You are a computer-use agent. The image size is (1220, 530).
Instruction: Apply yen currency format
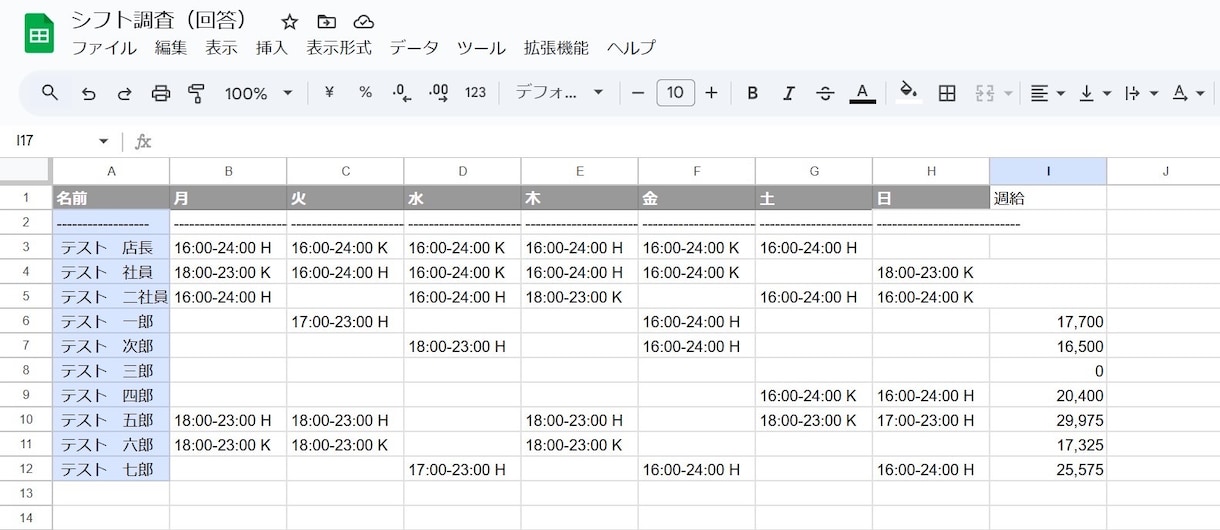click(x=329, y=93)
